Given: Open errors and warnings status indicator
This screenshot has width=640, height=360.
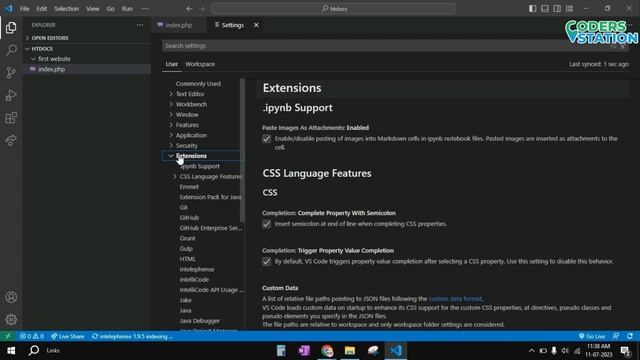Looking at the screenshot, I should point(32,336).
